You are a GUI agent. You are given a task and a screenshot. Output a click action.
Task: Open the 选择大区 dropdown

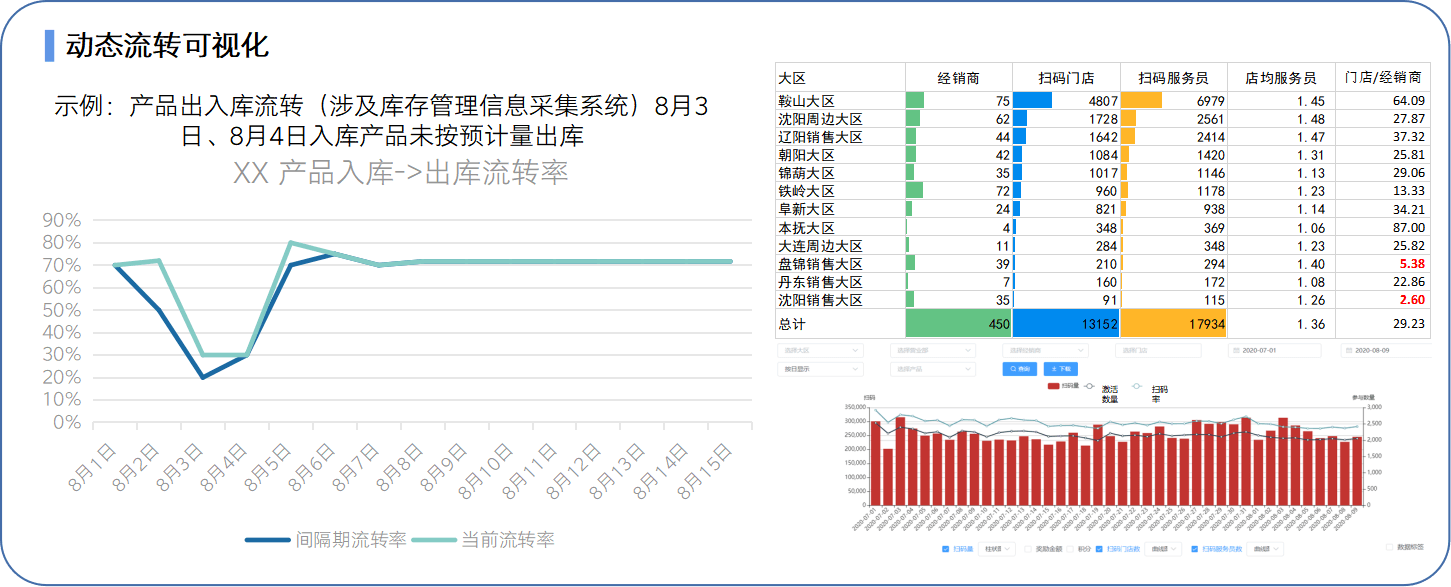[x=819, y=351]
